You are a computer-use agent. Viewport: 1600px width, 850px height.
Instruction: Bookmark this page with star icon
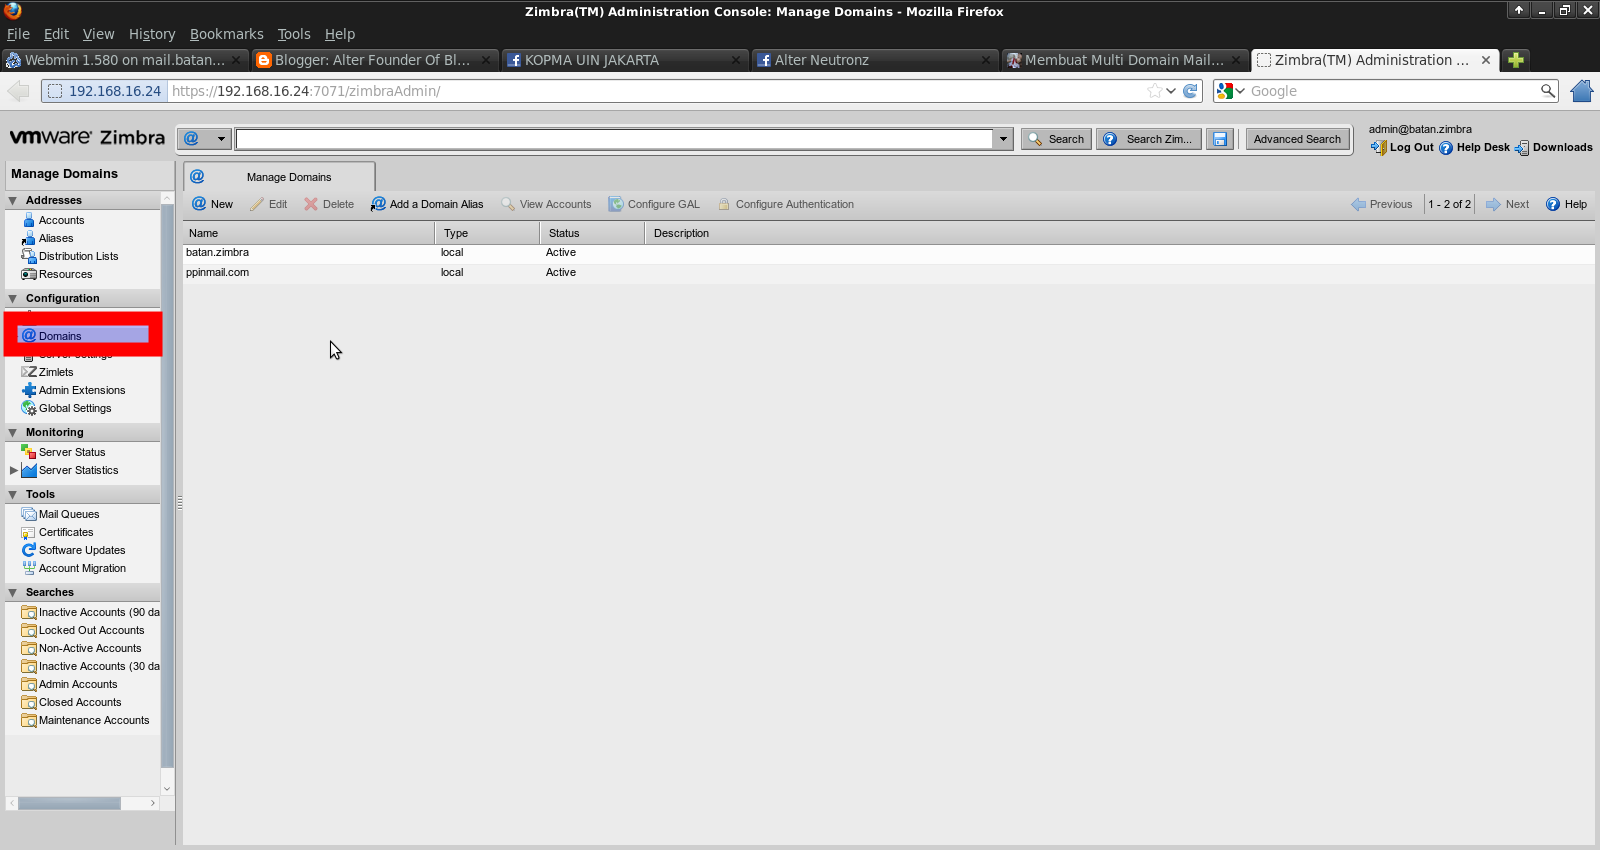1155,91
